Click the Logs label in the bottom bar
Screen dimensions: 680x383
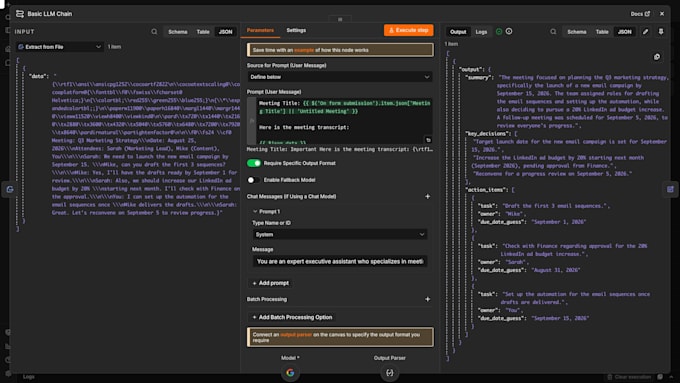pyautogui.click(x=29, y=377)
